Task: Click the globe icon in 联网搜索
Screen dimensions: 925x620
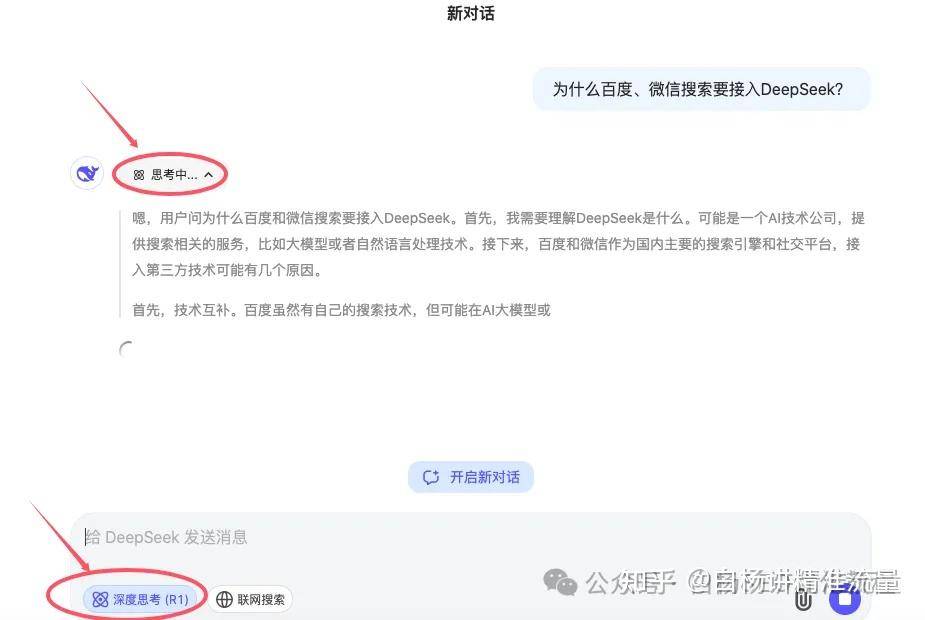Action: coord(224,599)
